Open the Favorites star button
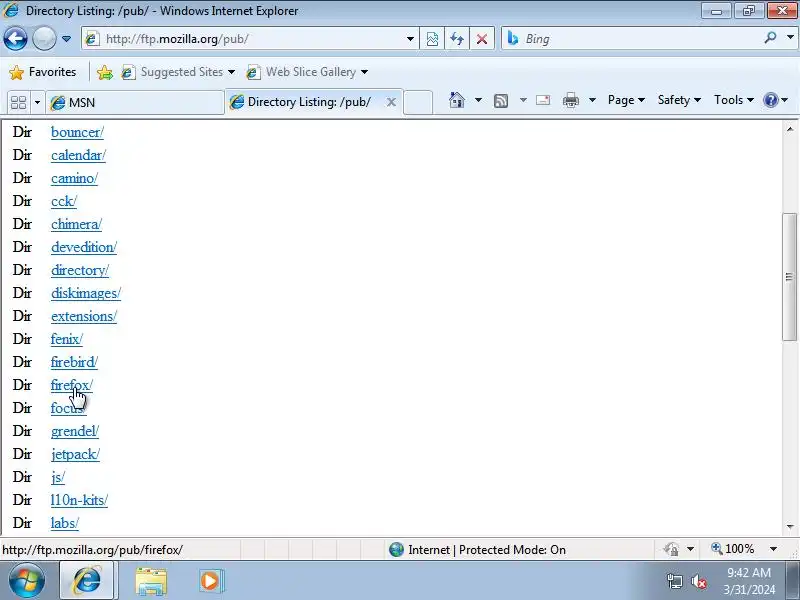 pyautogui.click(x=42, y=72)
